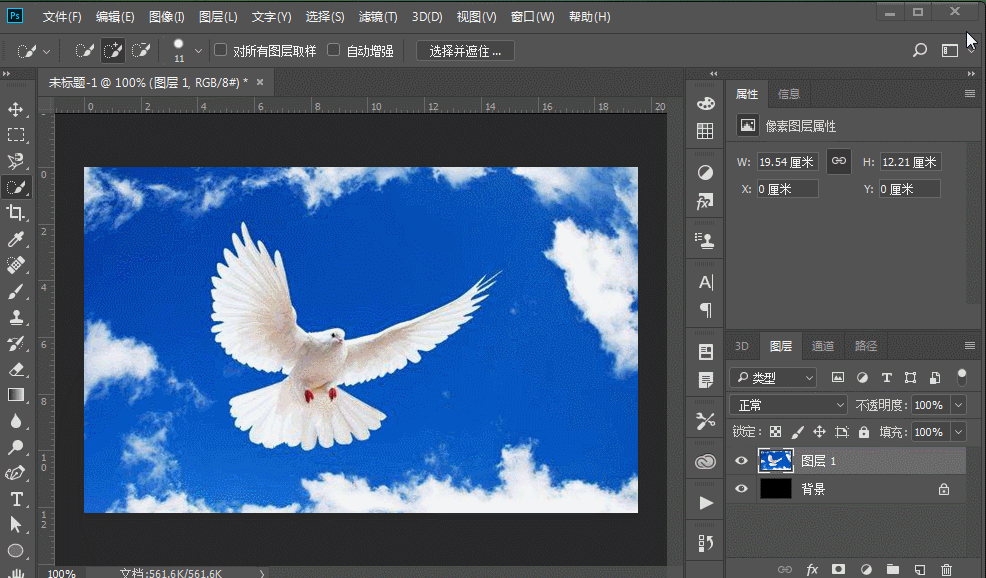Select the Crop tool in the toolbar
Viewport: 986px width, 578px height.
[16, 212]
